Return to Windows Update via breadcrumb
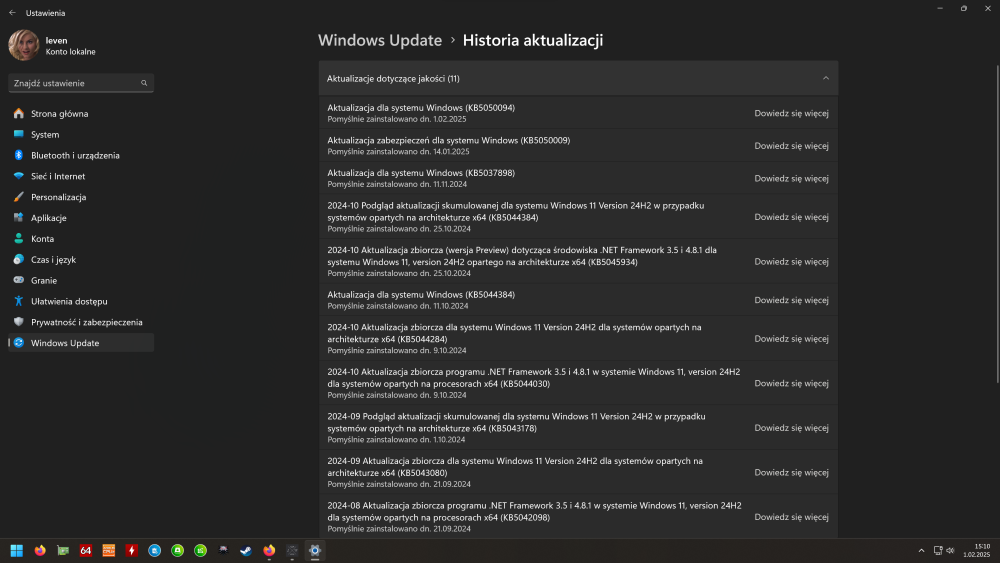This screenshot has height=563, width=1000. [x=379, y=40]
